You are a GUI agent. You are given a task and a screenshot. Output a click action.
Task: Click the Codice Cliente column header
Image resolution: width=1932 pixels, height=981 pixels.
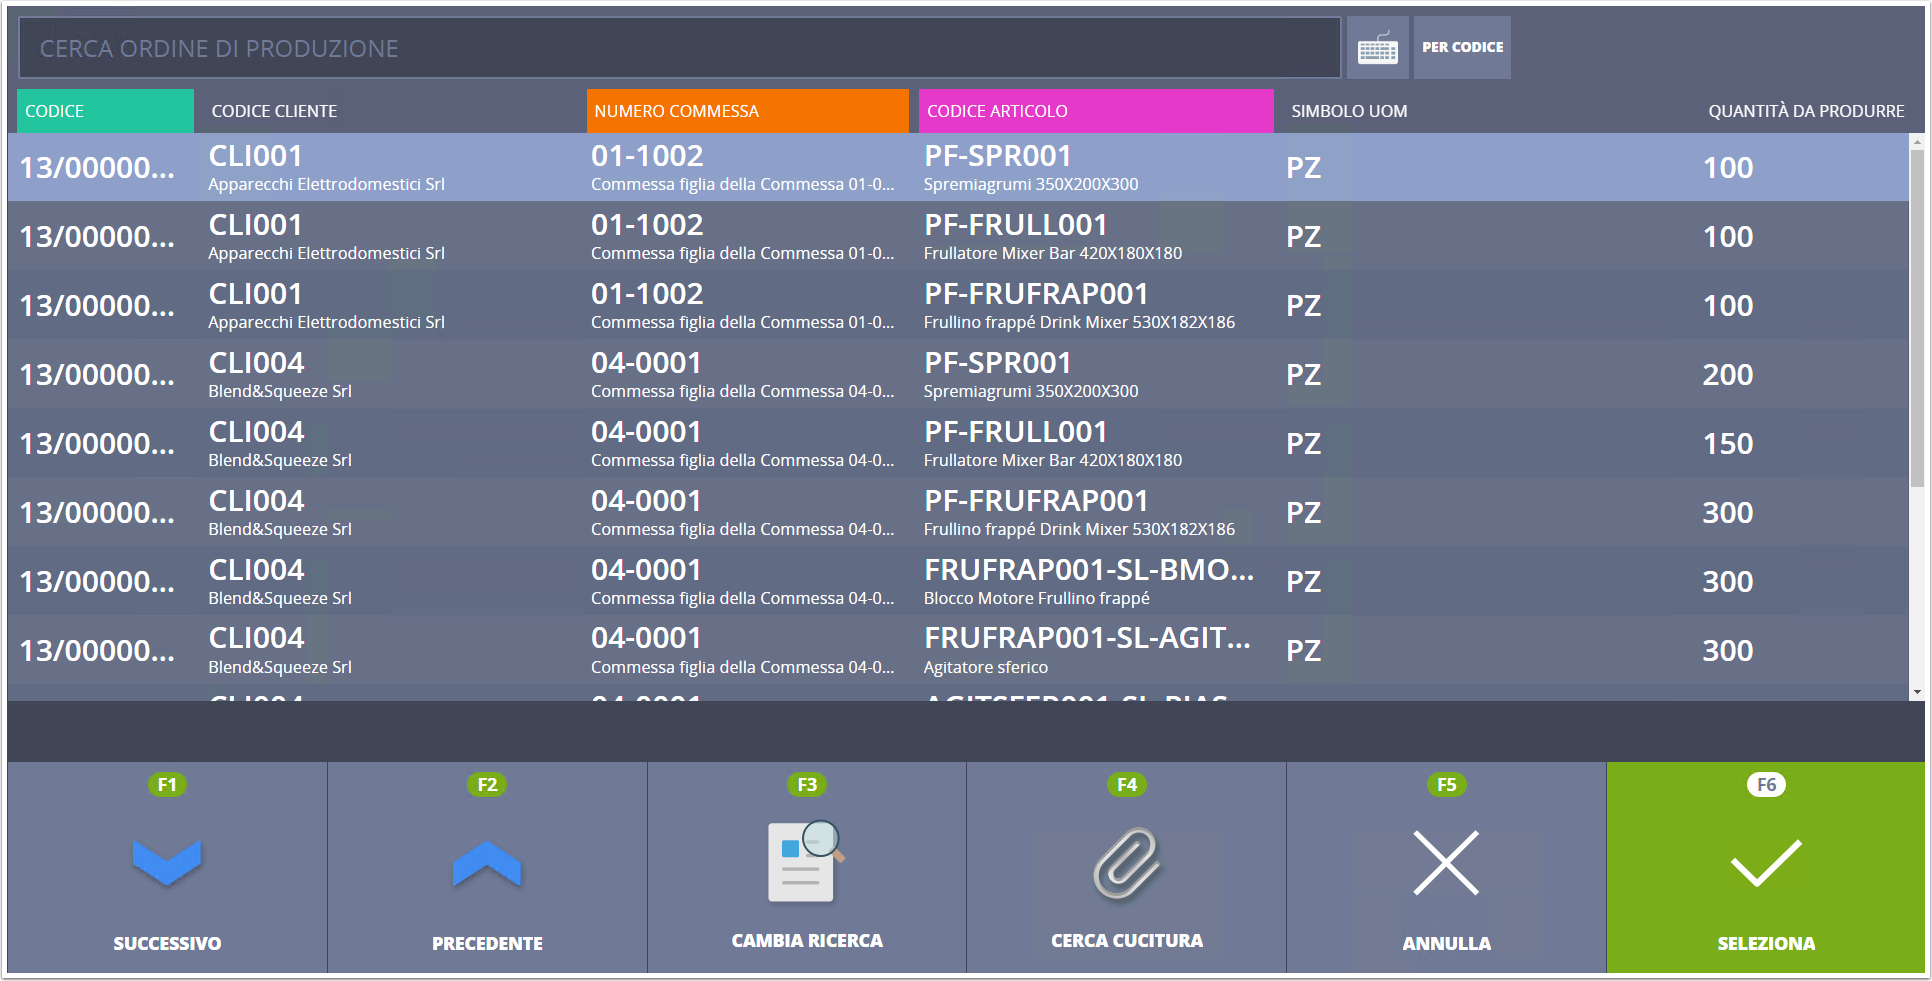coord(274,111)
